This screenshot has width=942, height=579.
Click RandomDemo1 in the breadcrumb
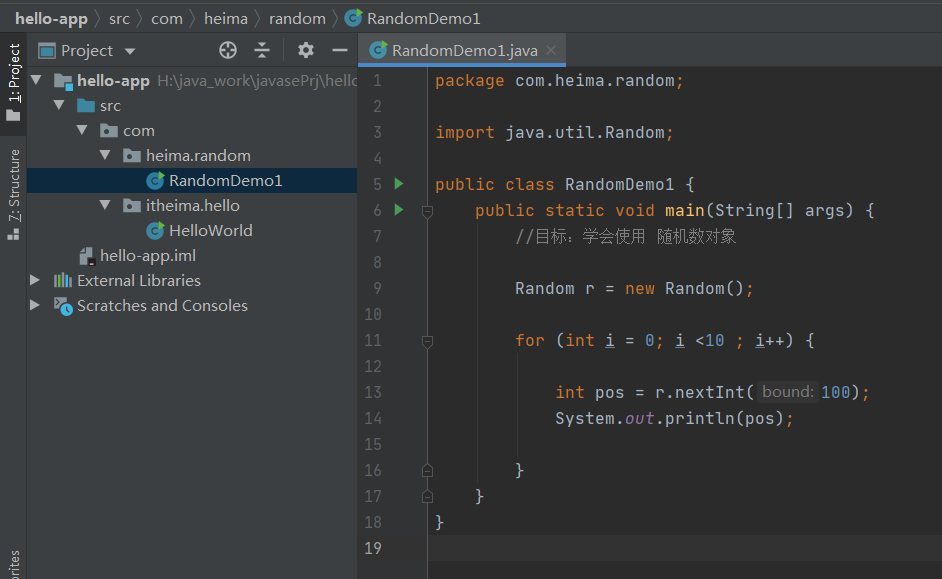point(424,19)
